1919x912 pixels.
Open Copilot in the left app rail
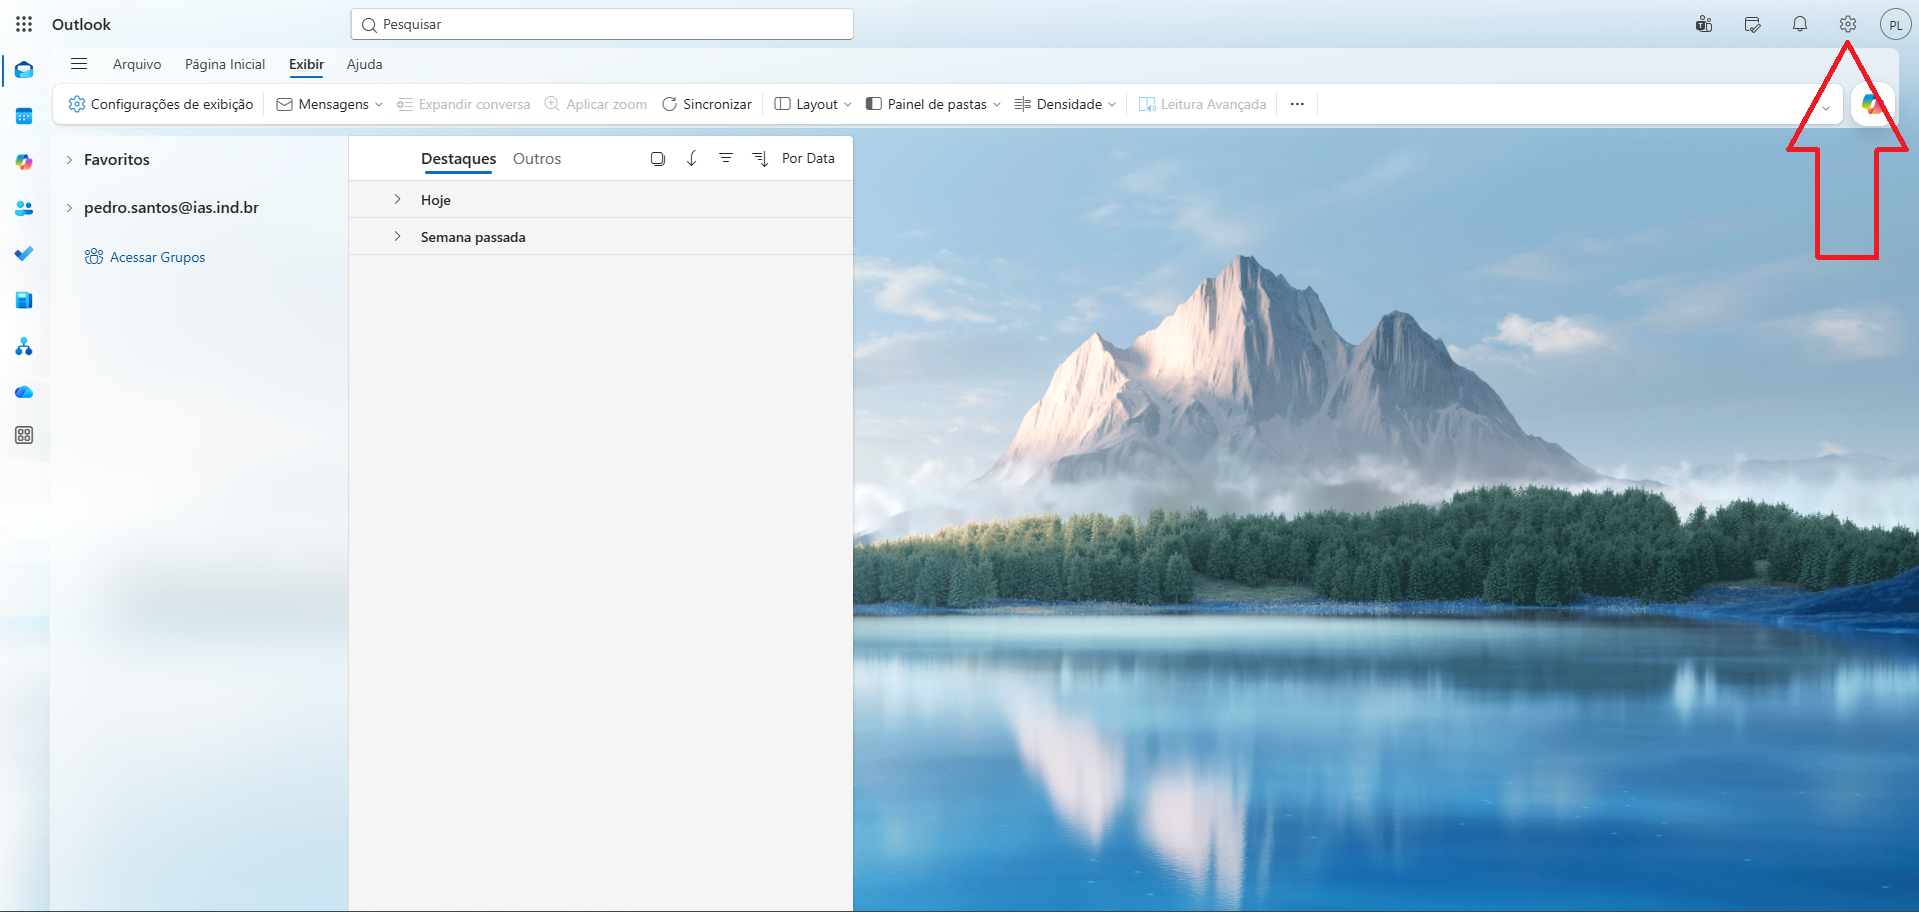(24, 162)
